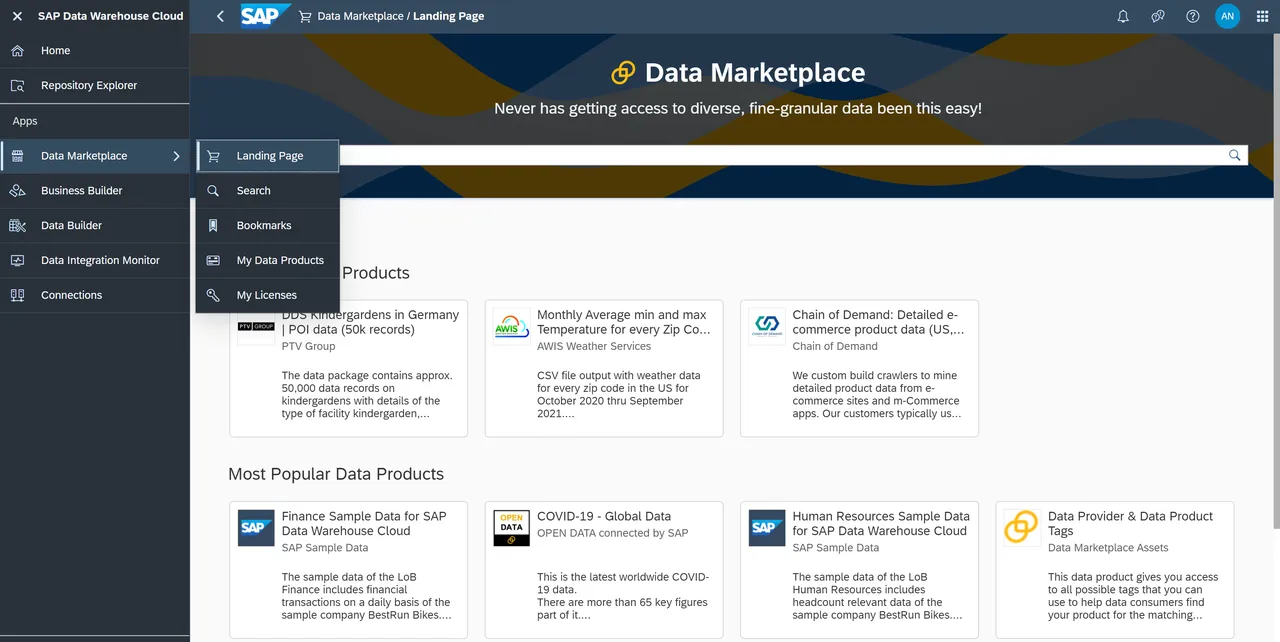Open Chain of Demand e-commerce product data card
Image resolution: width=1280 pixels, height=642 pixels.
859,368
